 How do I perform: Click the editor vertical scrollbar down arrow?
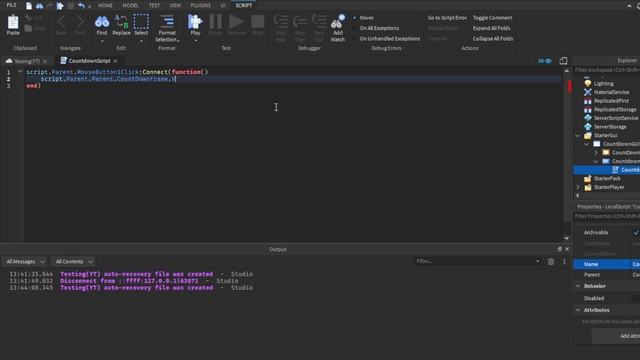pos(567,238)
